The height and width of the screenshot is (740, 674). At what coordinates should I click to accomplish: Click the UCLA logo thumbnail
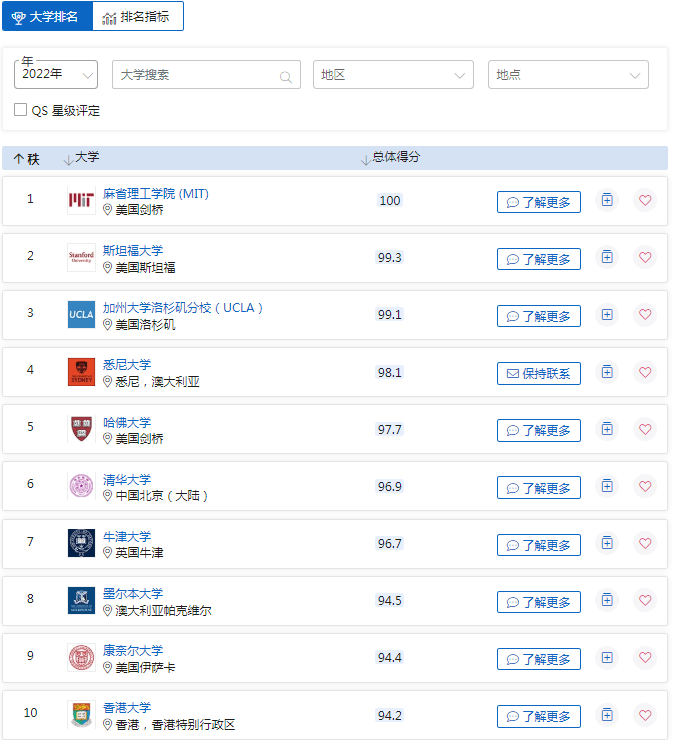[x=81, y=314]
